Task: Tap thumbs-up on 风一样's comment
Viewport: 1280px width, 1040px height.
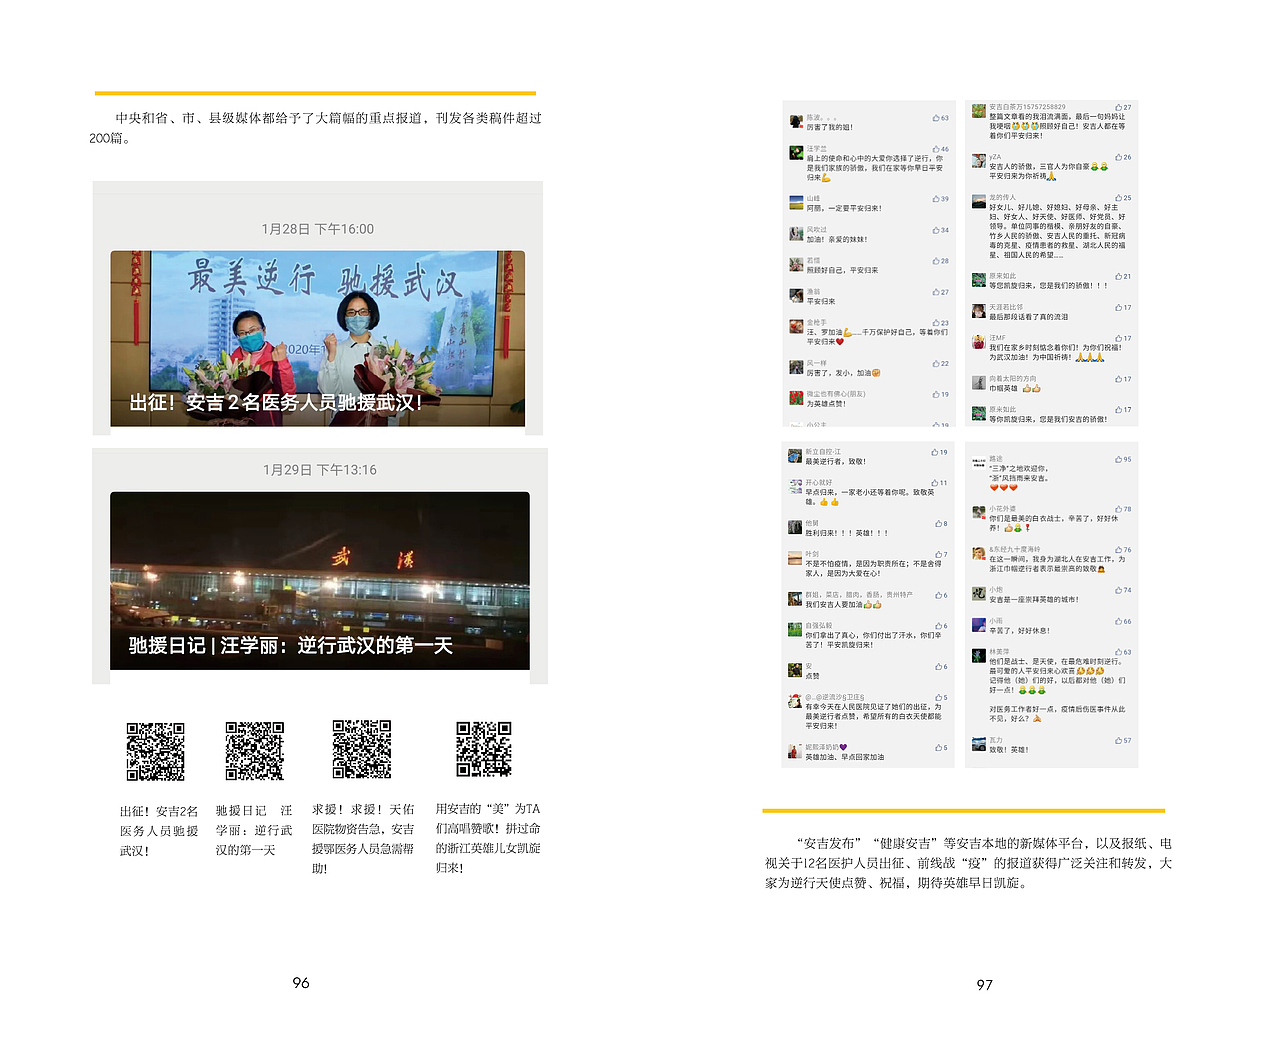Action: pos(935,364)
